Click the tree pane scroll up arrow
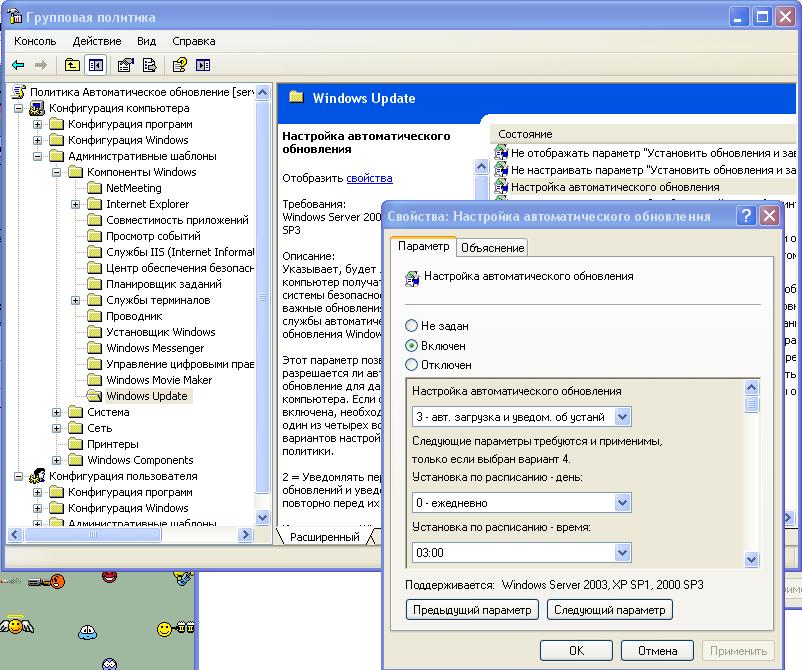Viewport: 802px width, 670px height. tap(262, 93)
